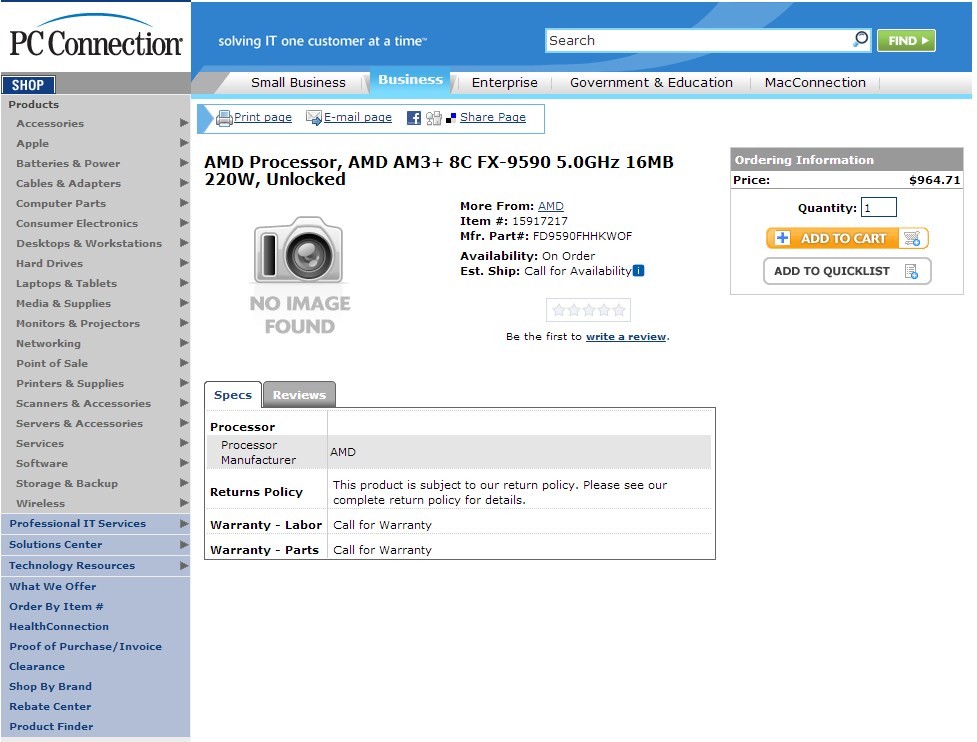The height and width of the screenshot is (742, 977).
Task: Open the Point of Sale category
Action: (52, 363)
